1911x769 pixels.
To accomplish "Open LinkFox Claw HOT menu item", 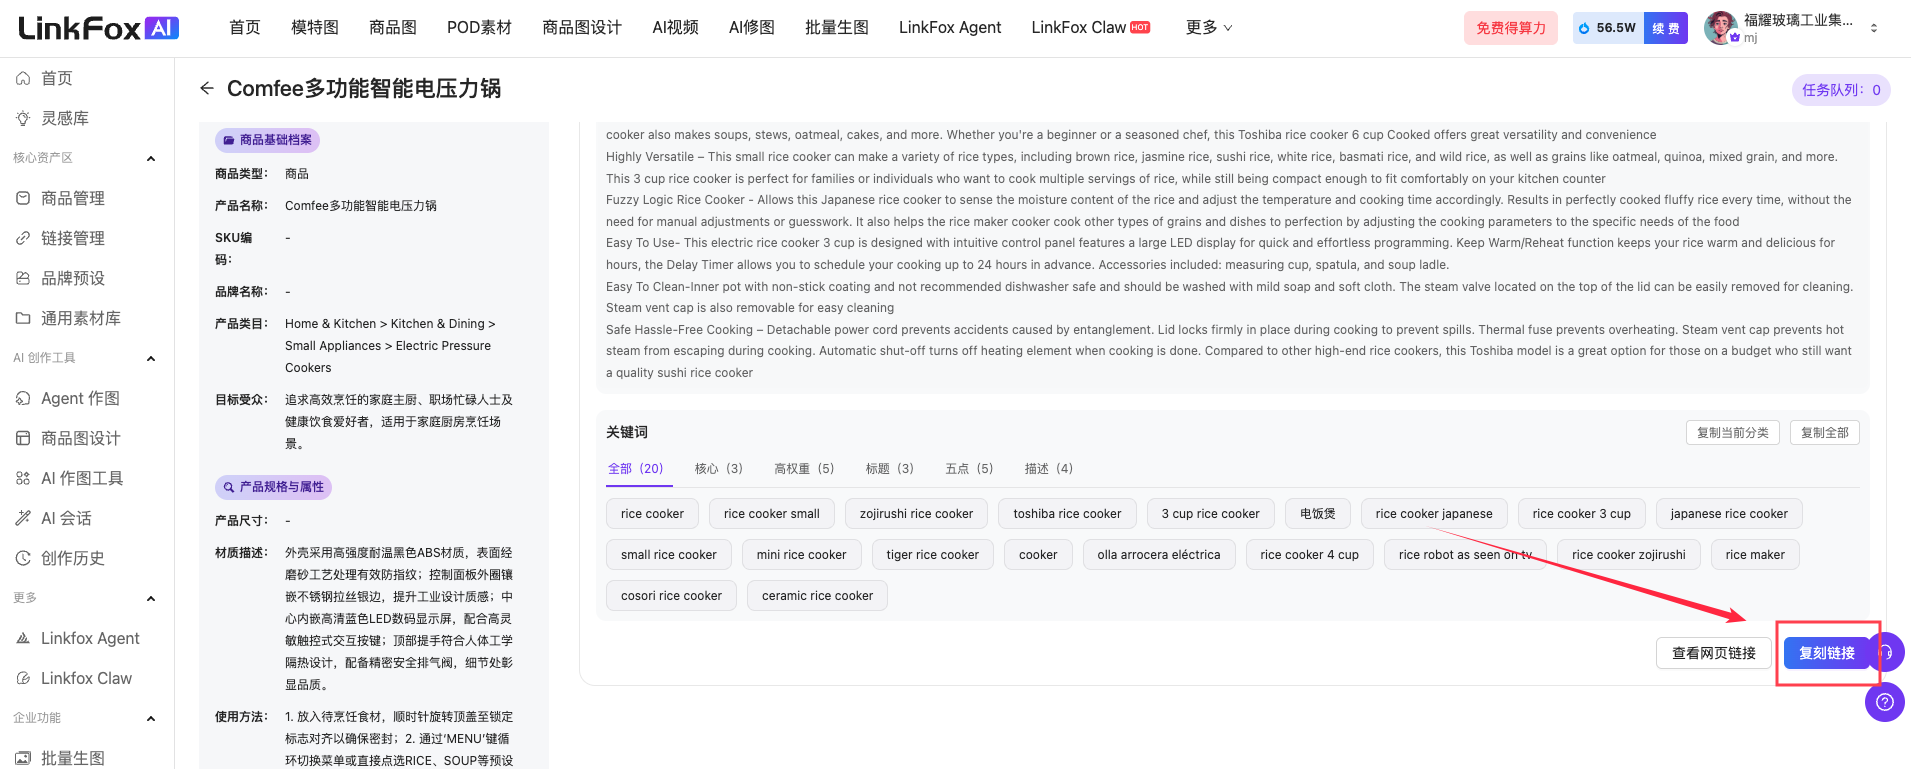I will 1091,28.
